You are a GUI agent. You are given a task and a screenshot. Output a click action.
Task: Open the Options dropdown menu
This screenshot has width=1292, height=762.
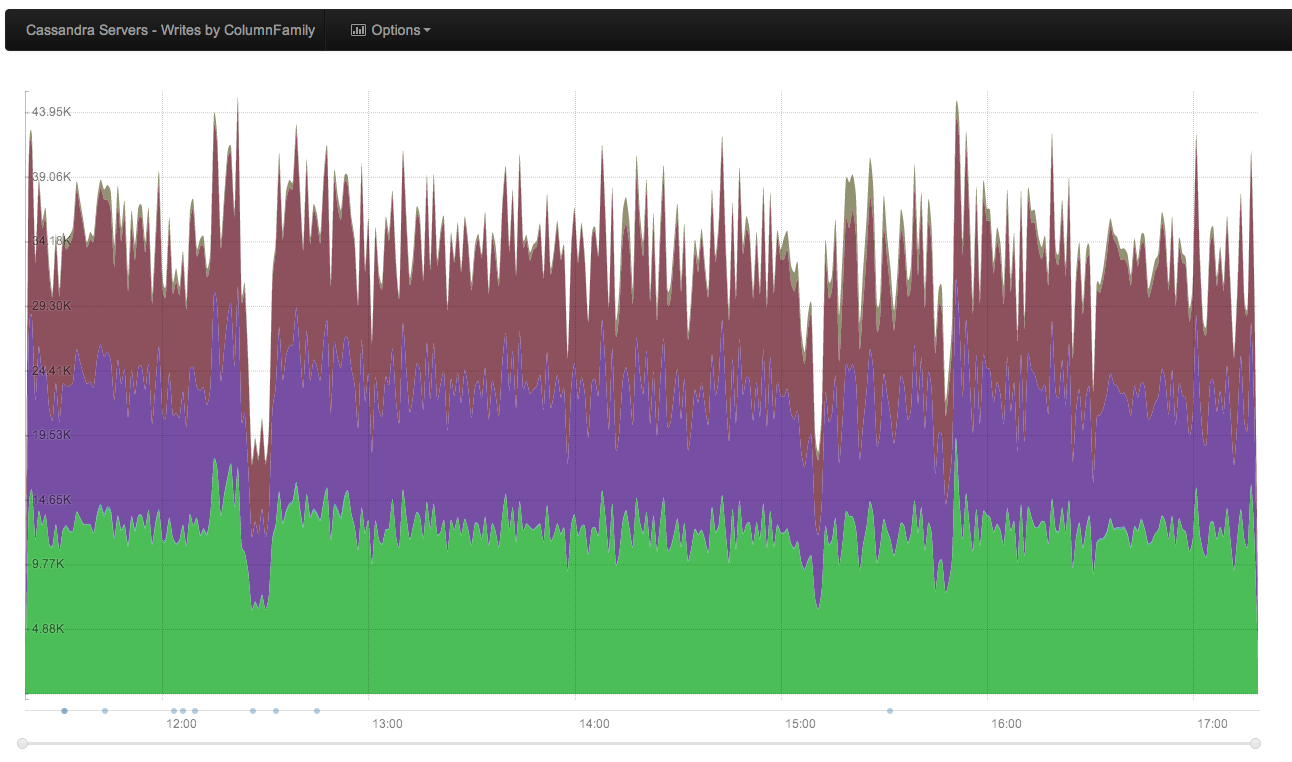coord(391,30)
